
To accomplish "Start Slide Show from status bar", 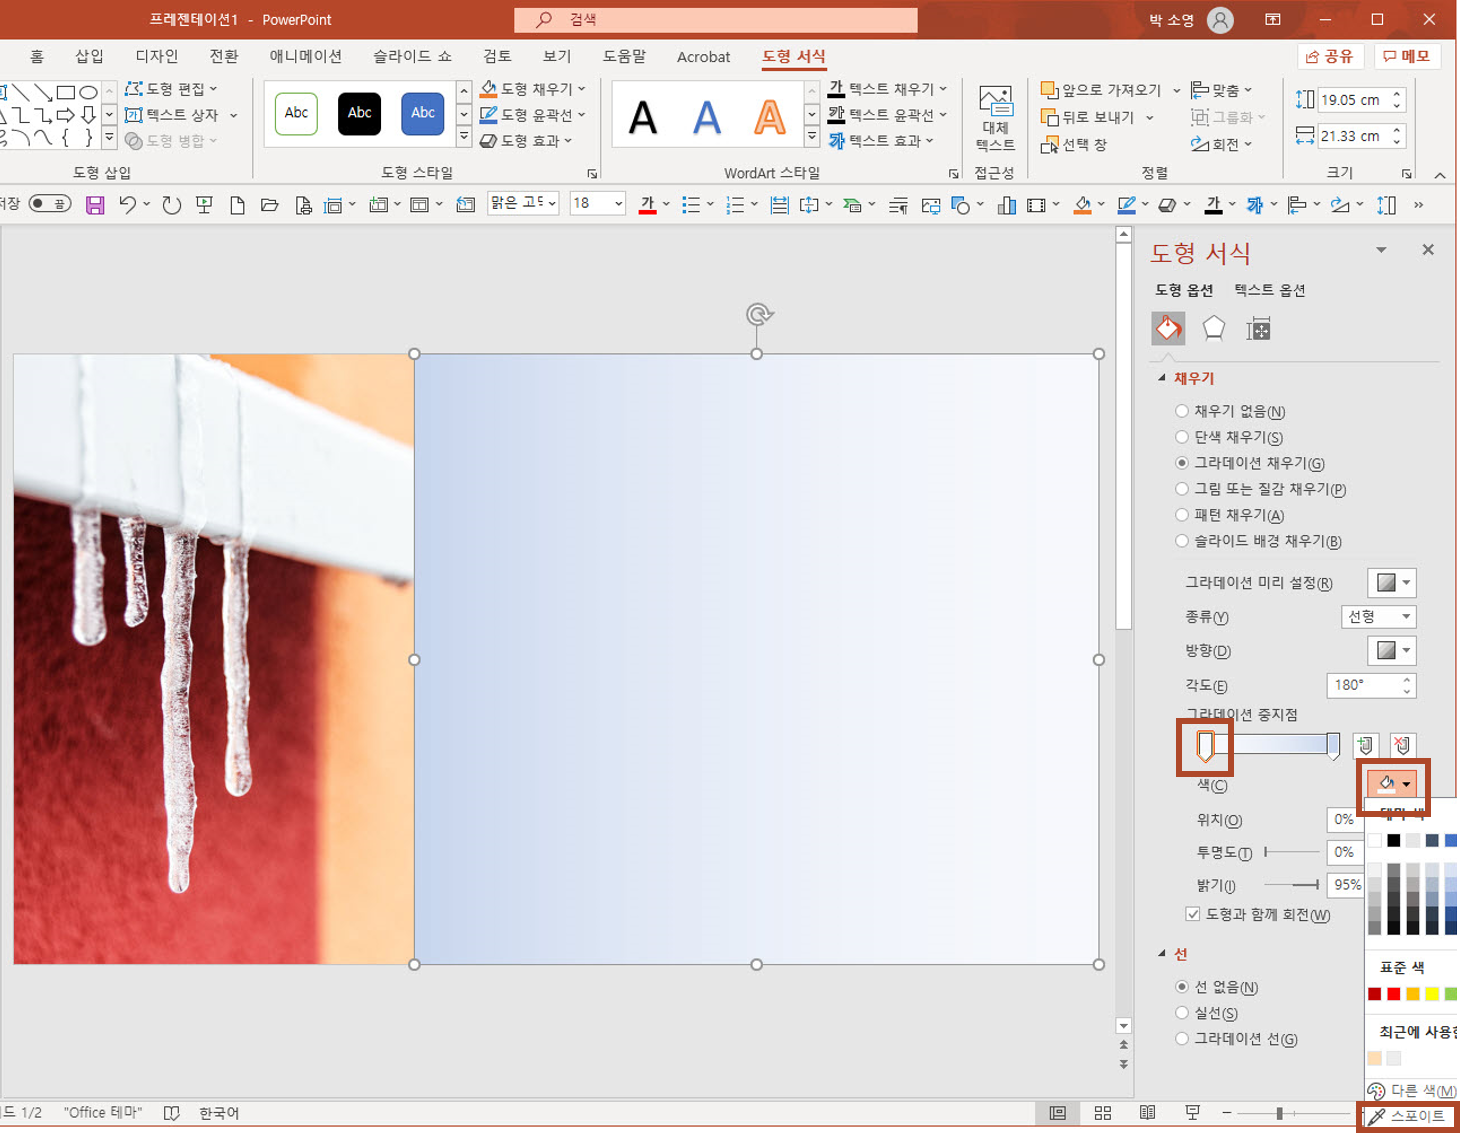I will coord(1192,1113).
